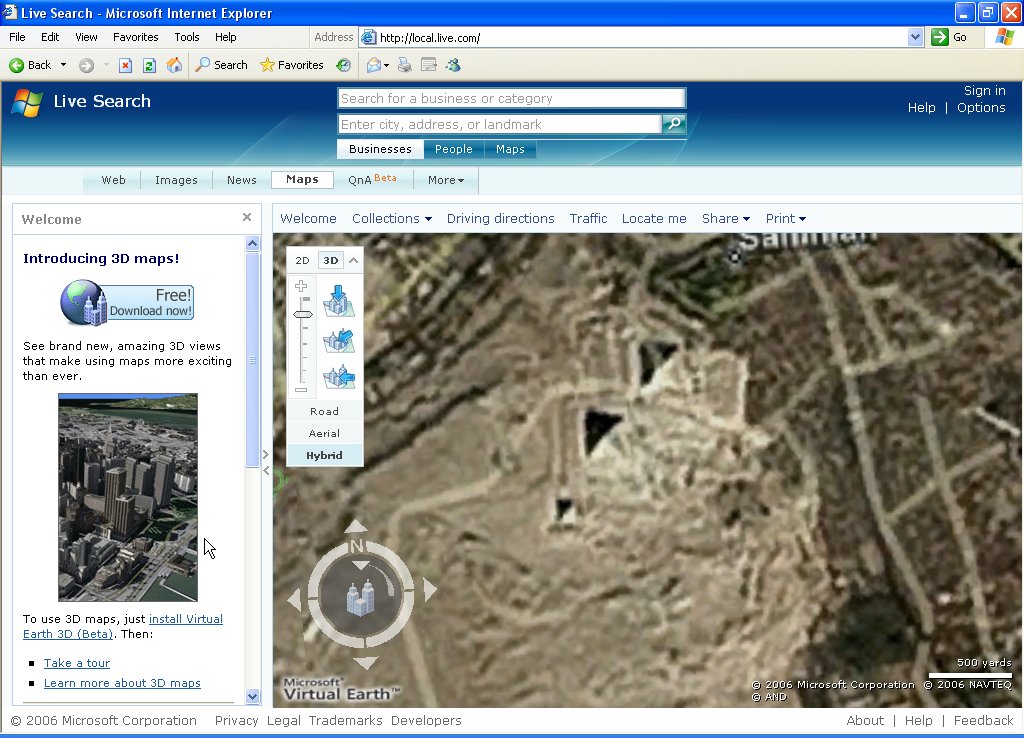Select Hybrid map style
1024x738 pixels.
(x=325, y=455)
